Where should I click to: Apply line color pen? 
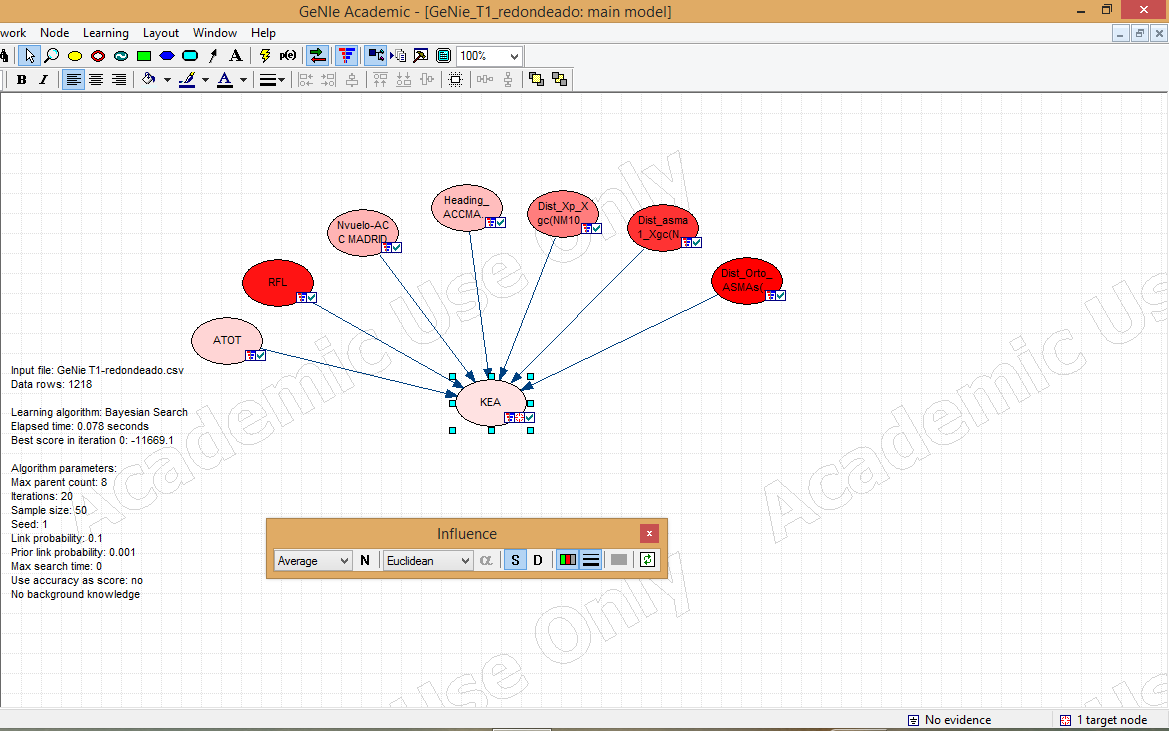(187, 80)
